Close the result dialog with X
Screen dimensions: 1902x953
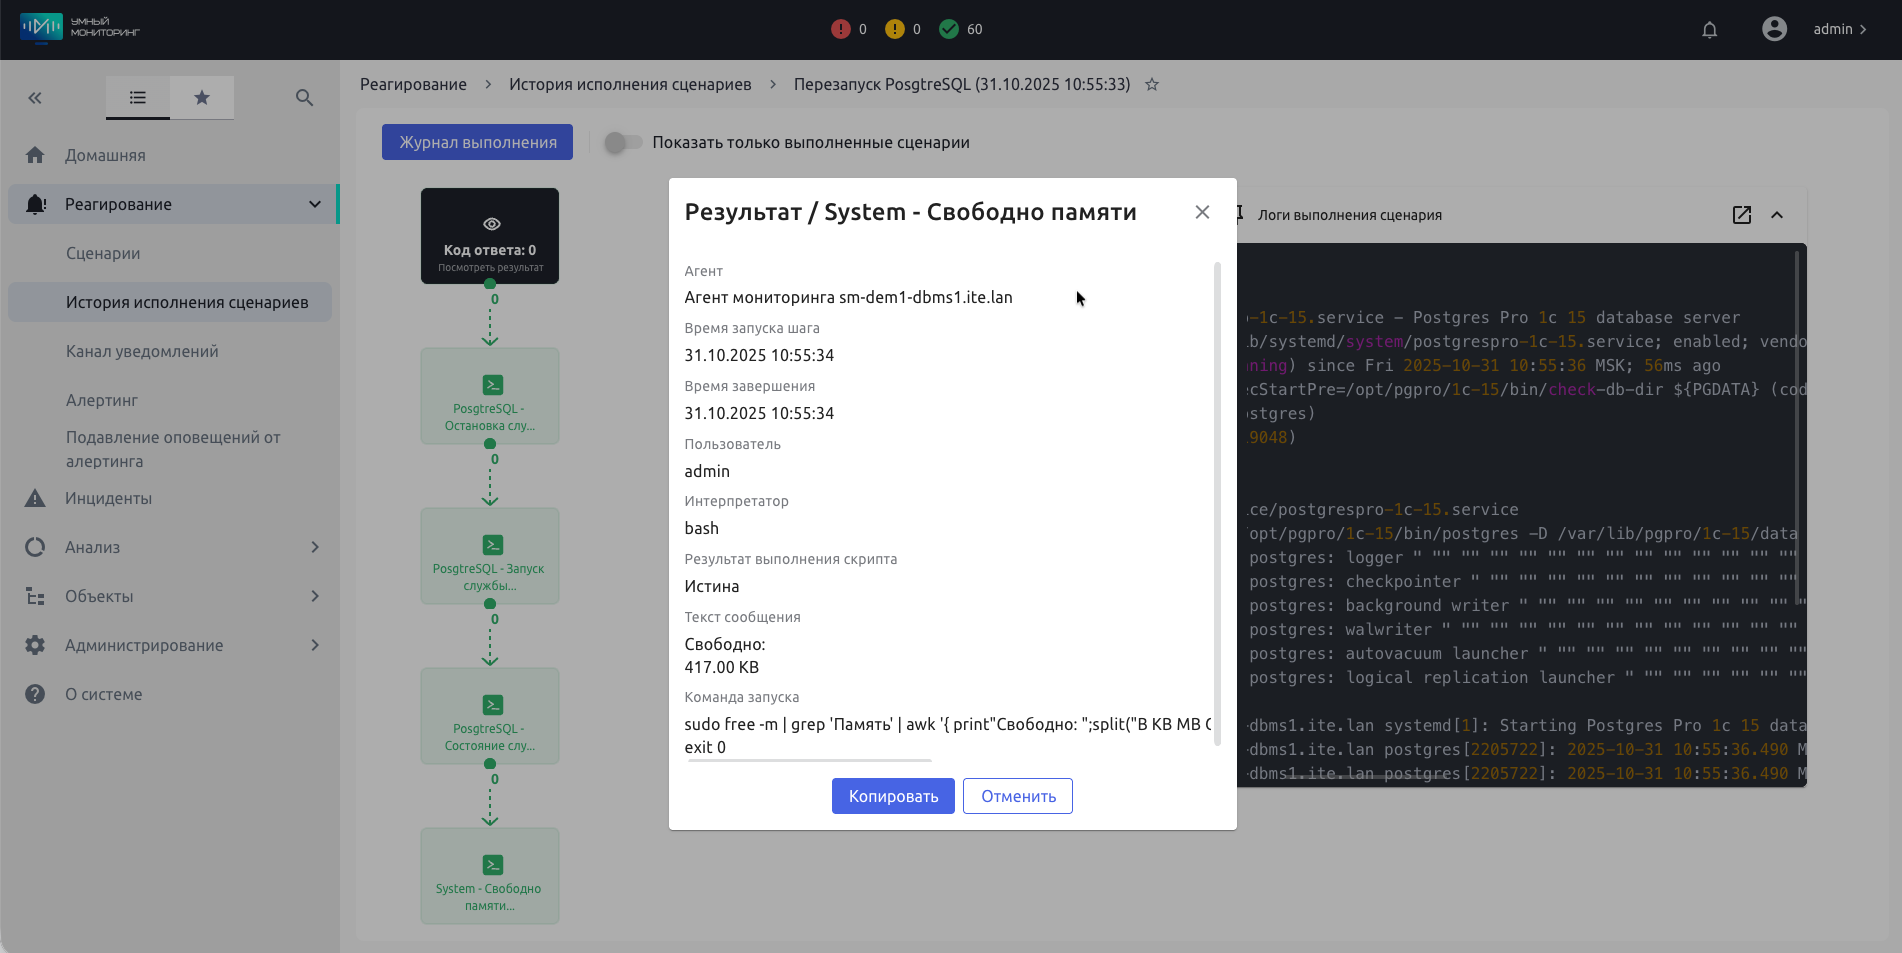[1202, 212]
